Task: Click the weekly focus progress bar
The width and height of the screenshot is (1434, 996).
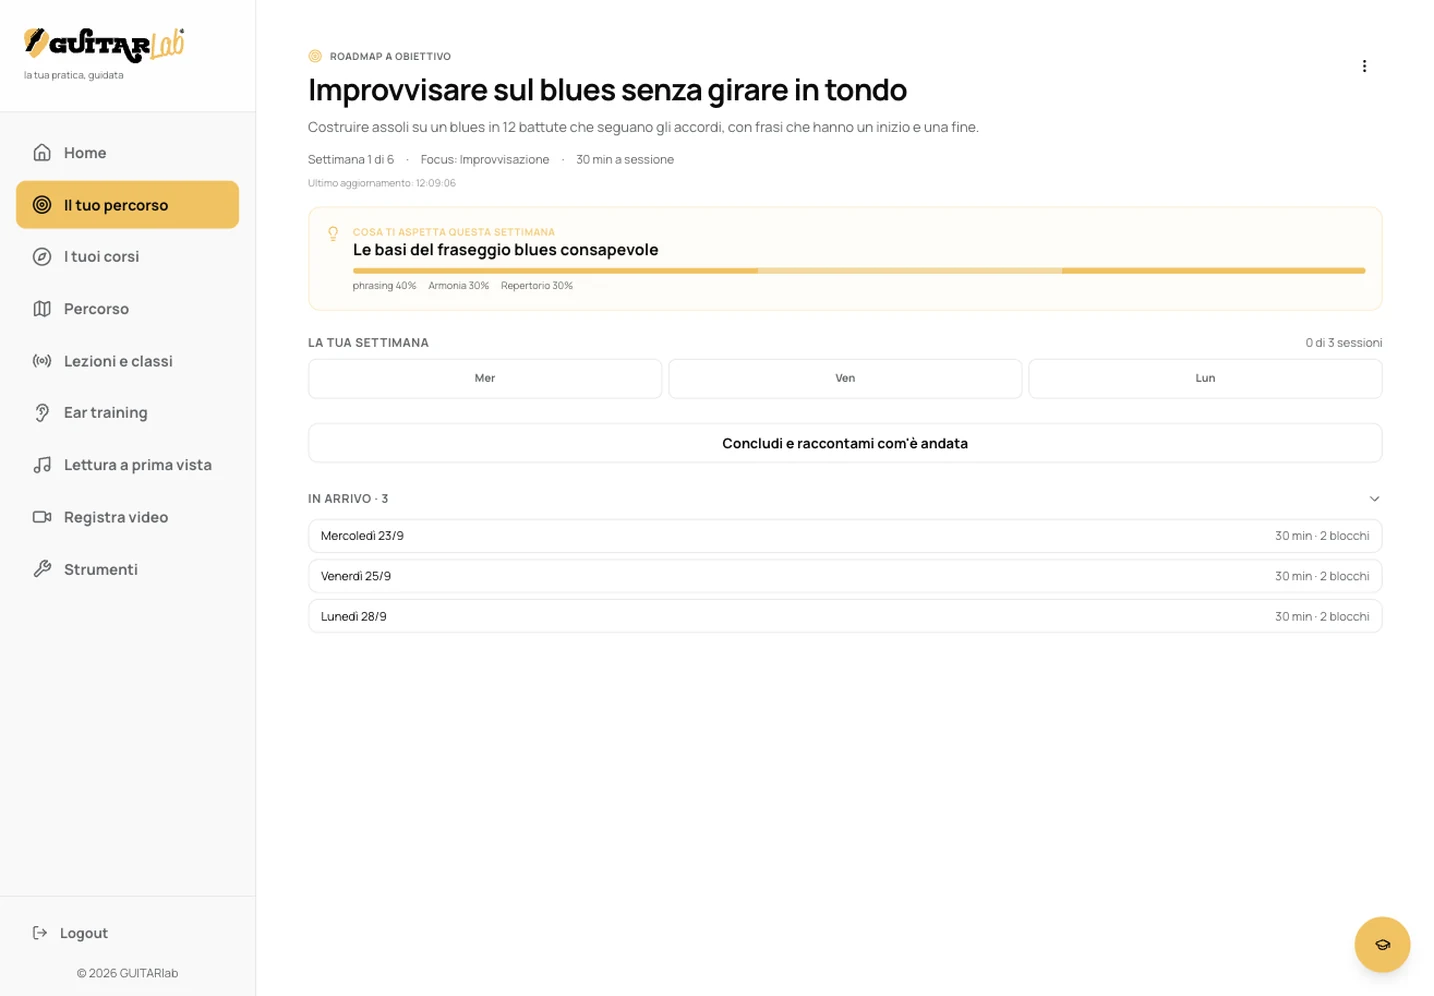Action: (x=859, y=270)
